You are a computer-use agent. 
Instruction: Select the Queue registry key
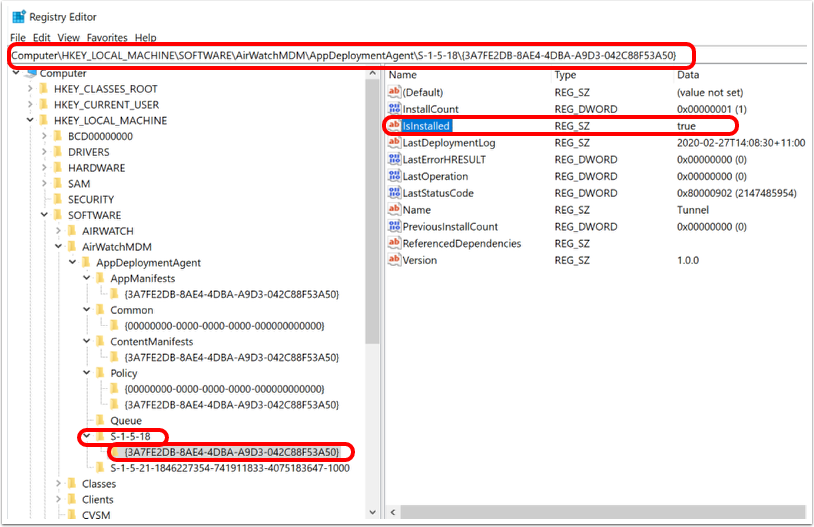(x=125, y=420)
